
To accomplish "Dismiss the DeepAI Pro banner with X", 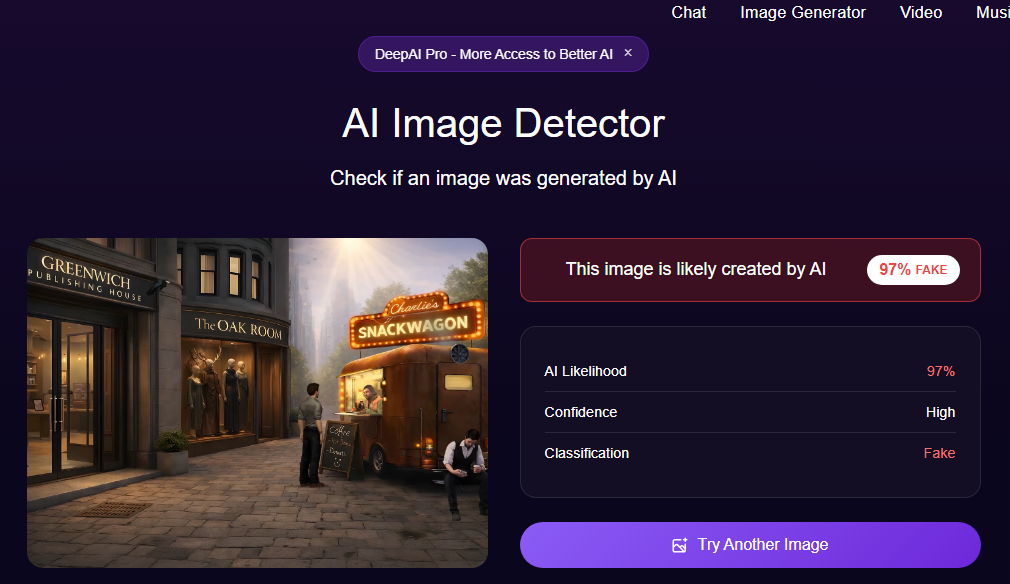I will tap(628, 53).
